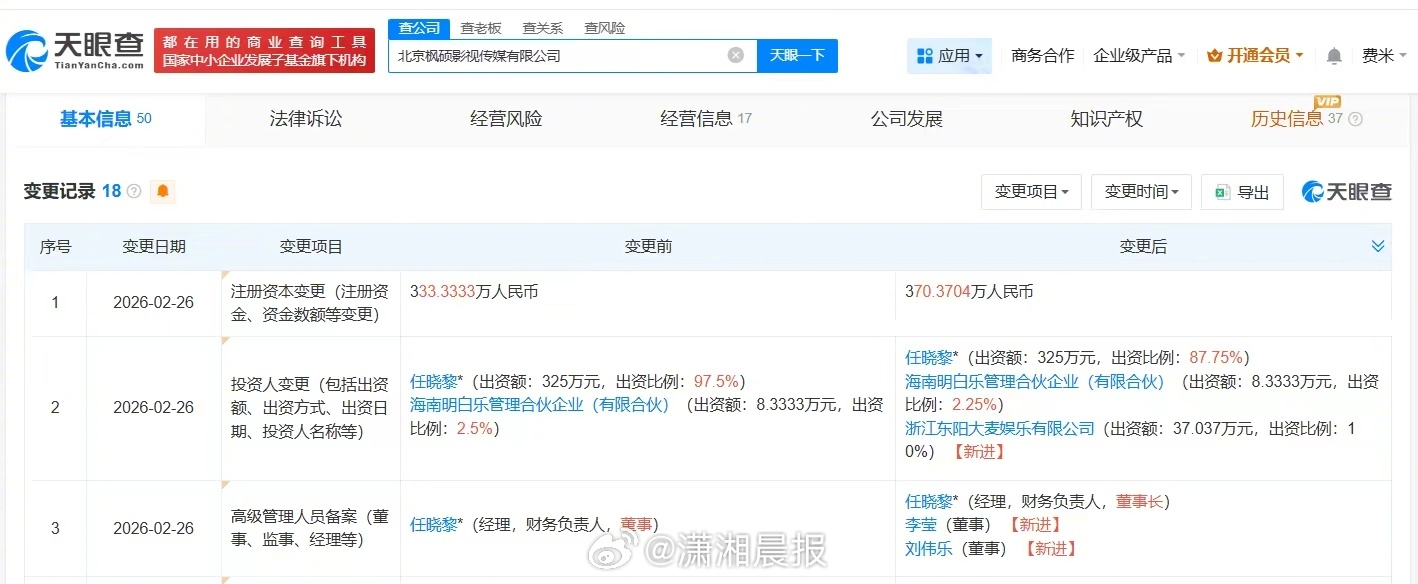Switch to the 经营信息 tab

[706, 119]
